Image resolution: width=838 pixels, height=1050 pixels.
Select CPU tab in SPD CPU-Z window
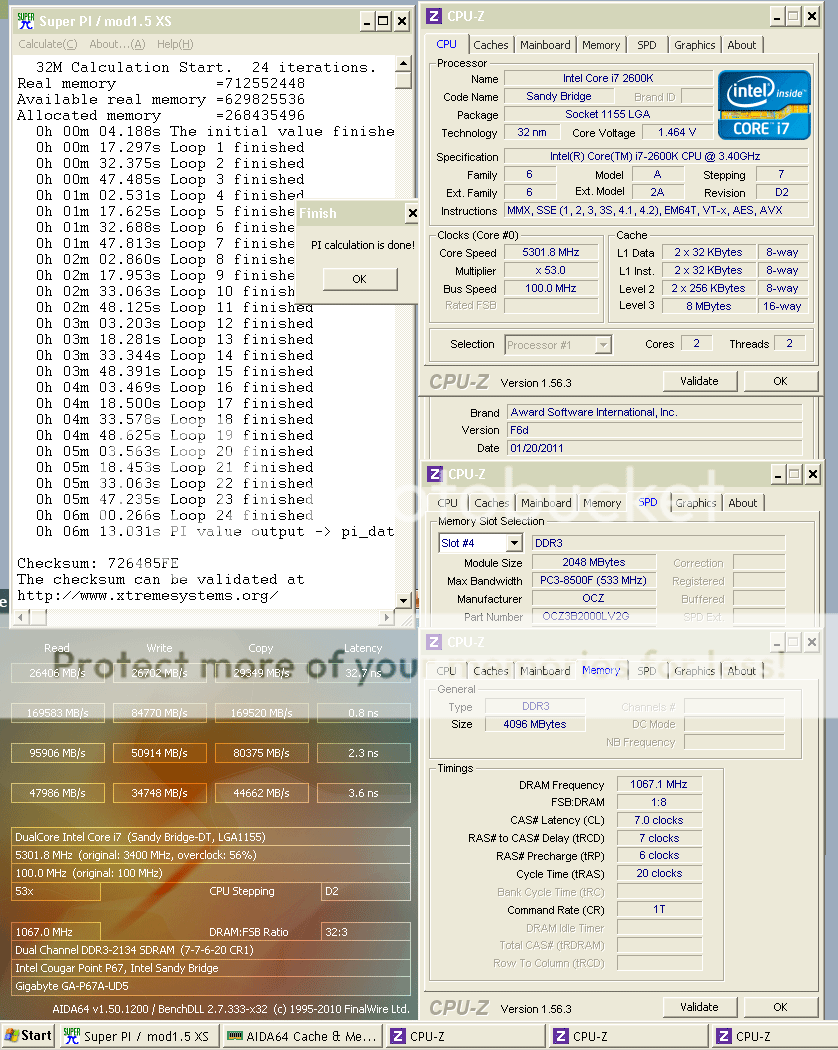click(x=447, y=503)
